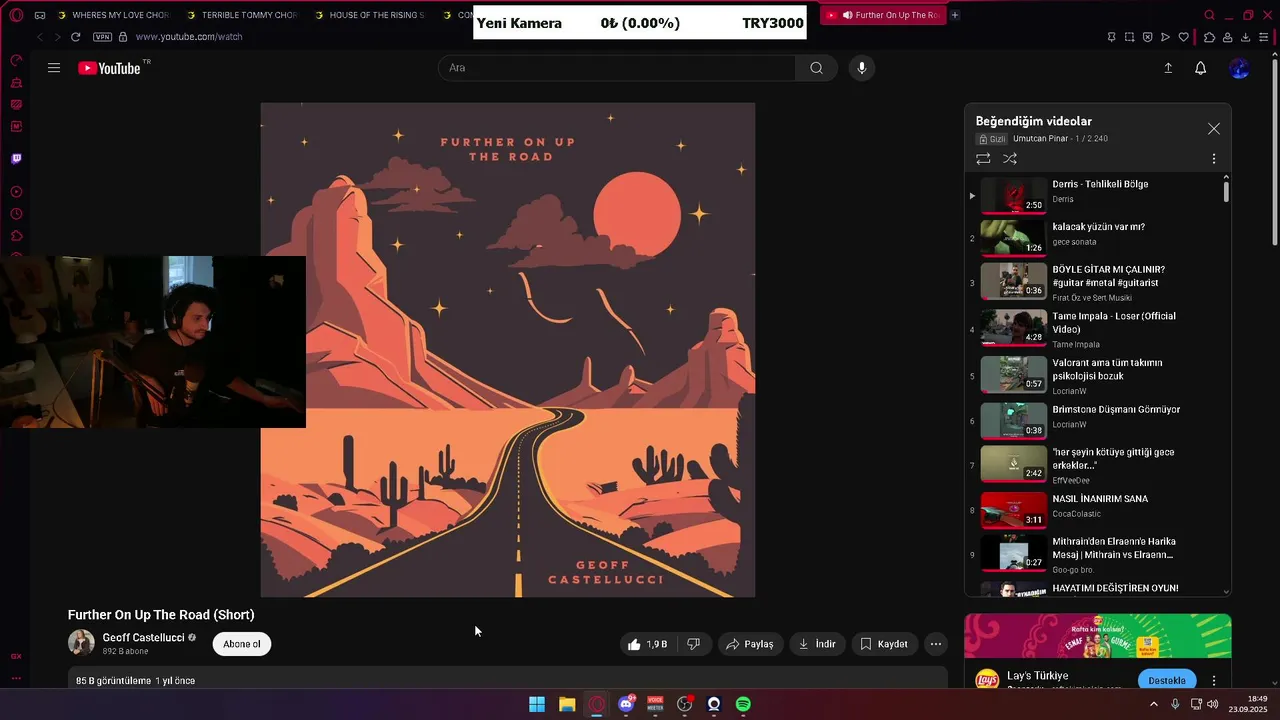Image resolution: width=1280 pixels, height=720 pixels.
Task: Reload the page
Action: click(75, 37)
